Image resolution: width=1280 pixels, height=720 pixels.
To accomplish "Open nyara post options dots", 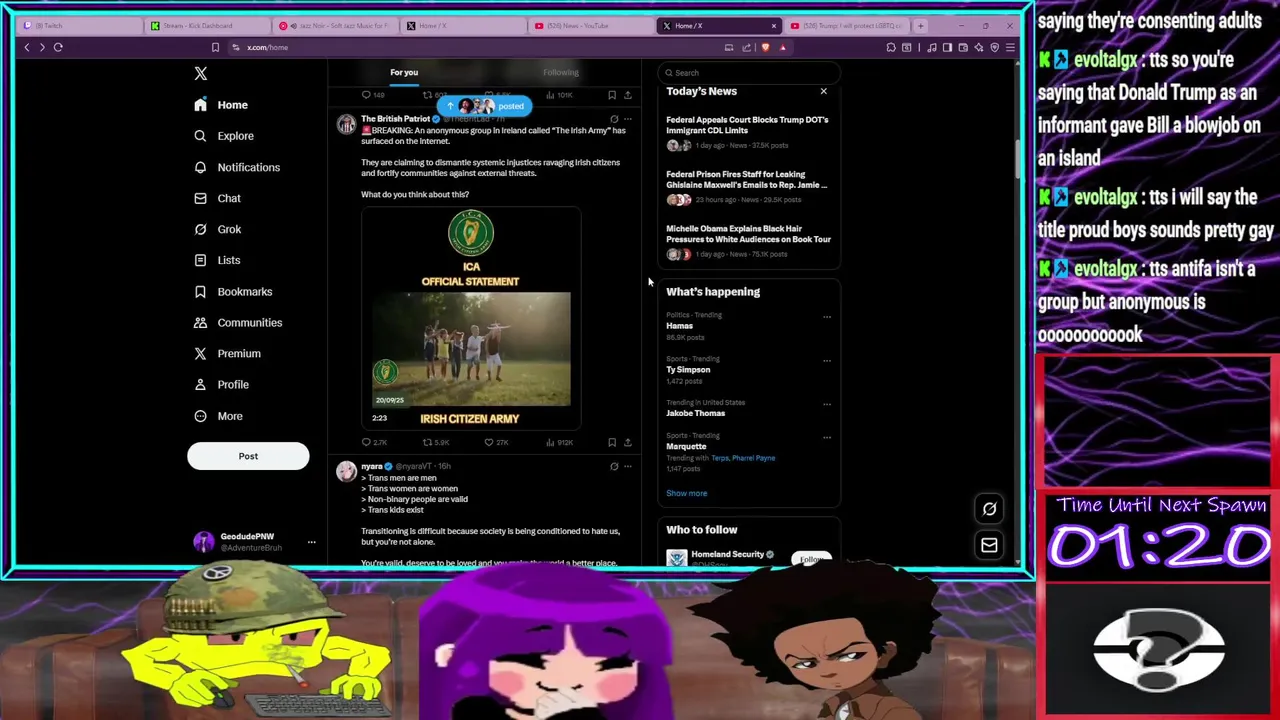I will pyautogui.click(x=628, y=466).
